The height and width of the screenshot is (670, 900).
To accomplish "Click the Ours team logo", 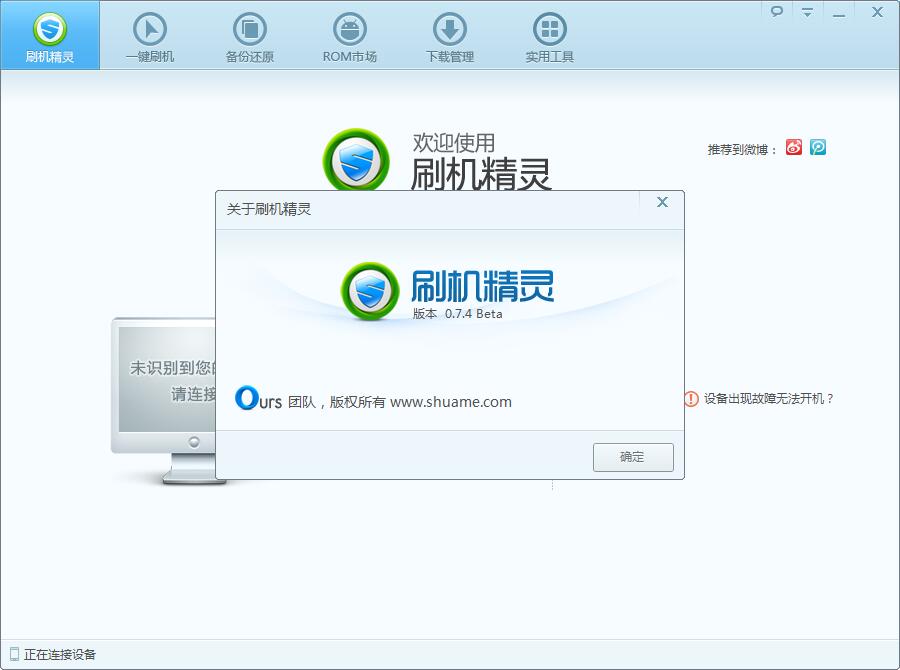I will [258, 398].
